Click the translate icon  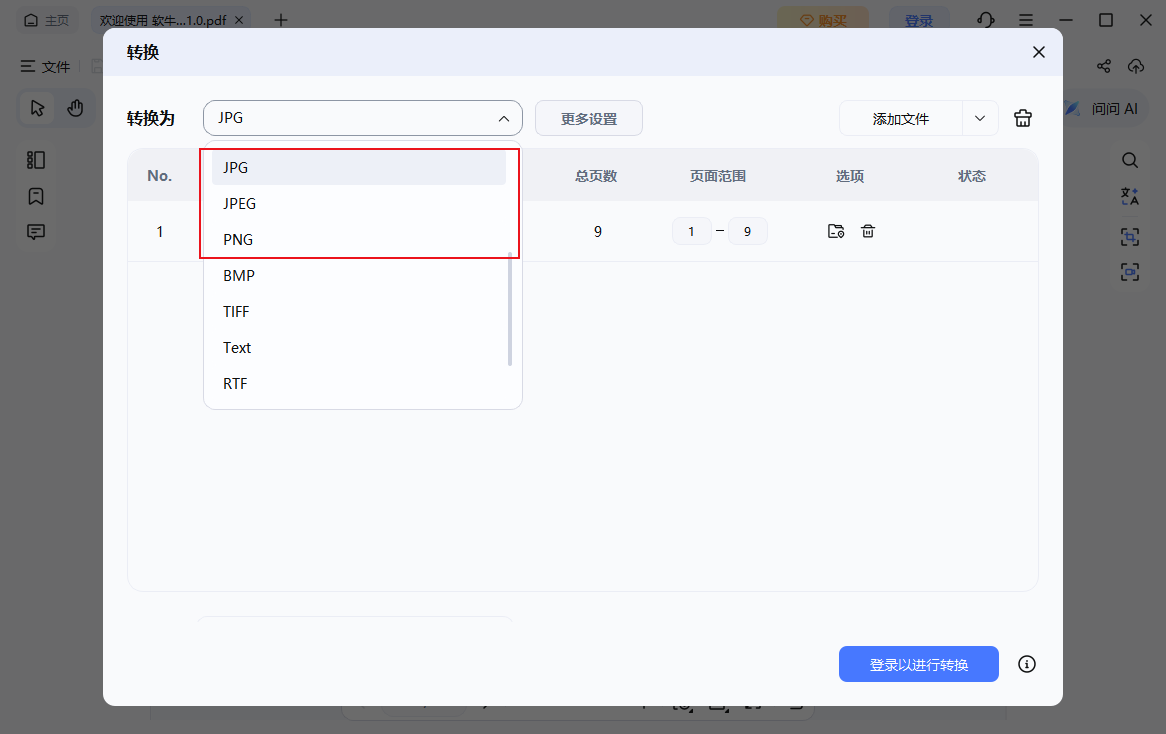click(1130, 196)
